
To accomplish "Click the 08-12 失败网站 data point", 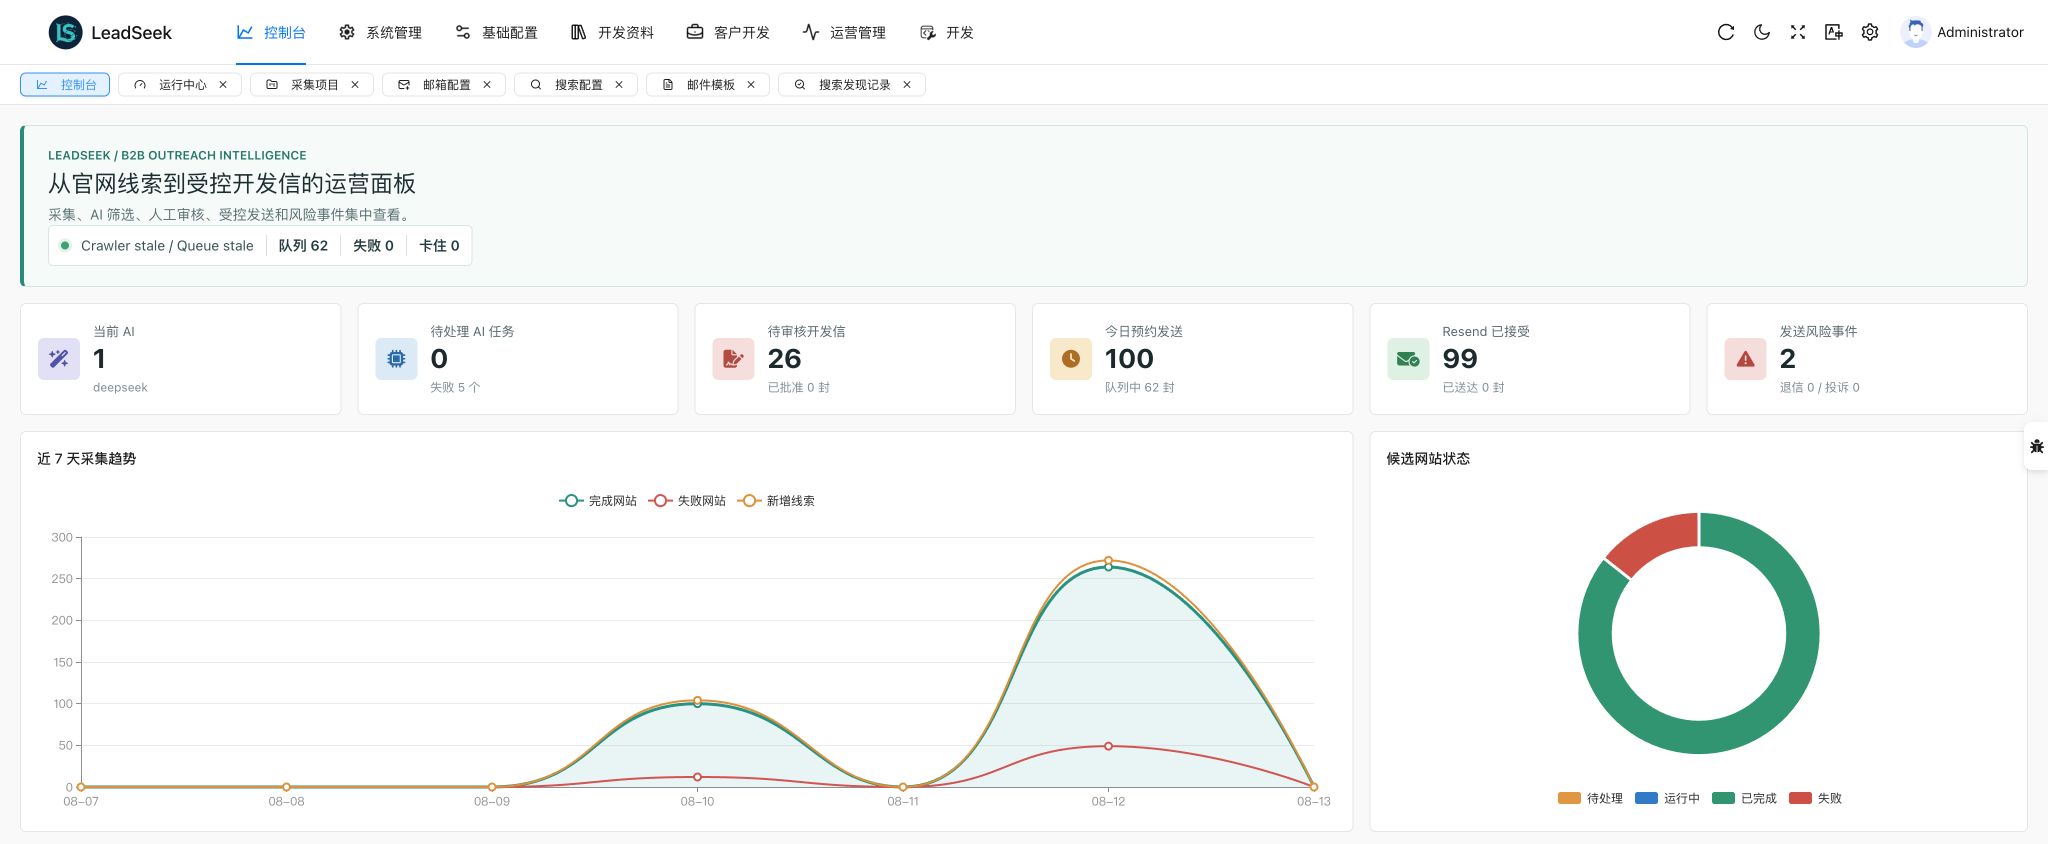I will click(x=1108, y=746).
